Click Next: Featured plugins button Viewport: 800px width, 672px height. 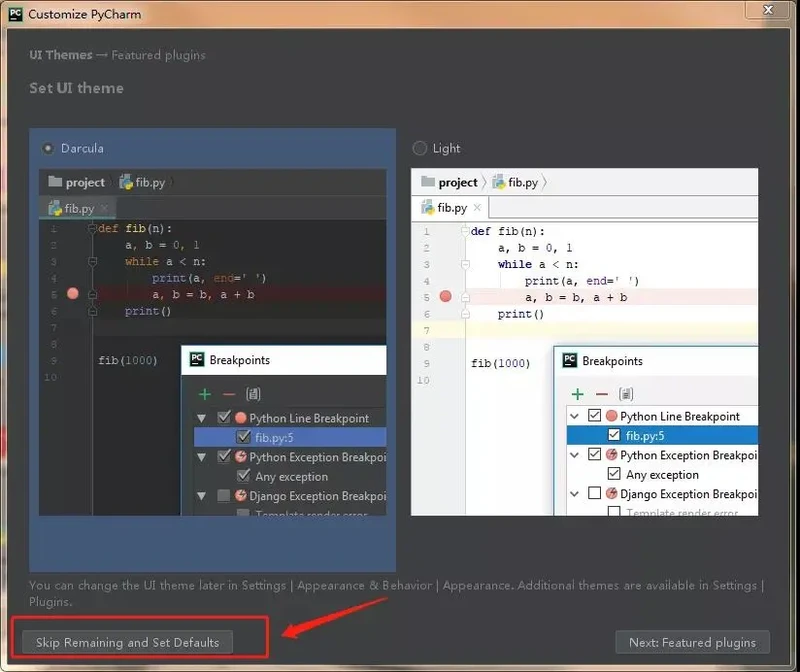[692, 642]
